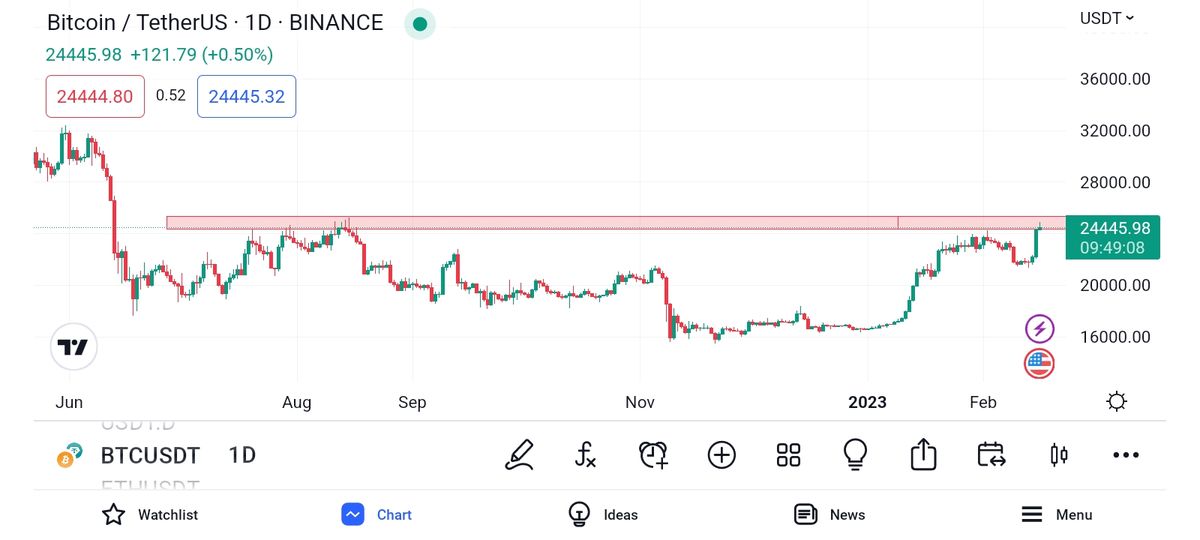Open the layout grid icon
The image size is (1200, 540).
tap(788, 455)
